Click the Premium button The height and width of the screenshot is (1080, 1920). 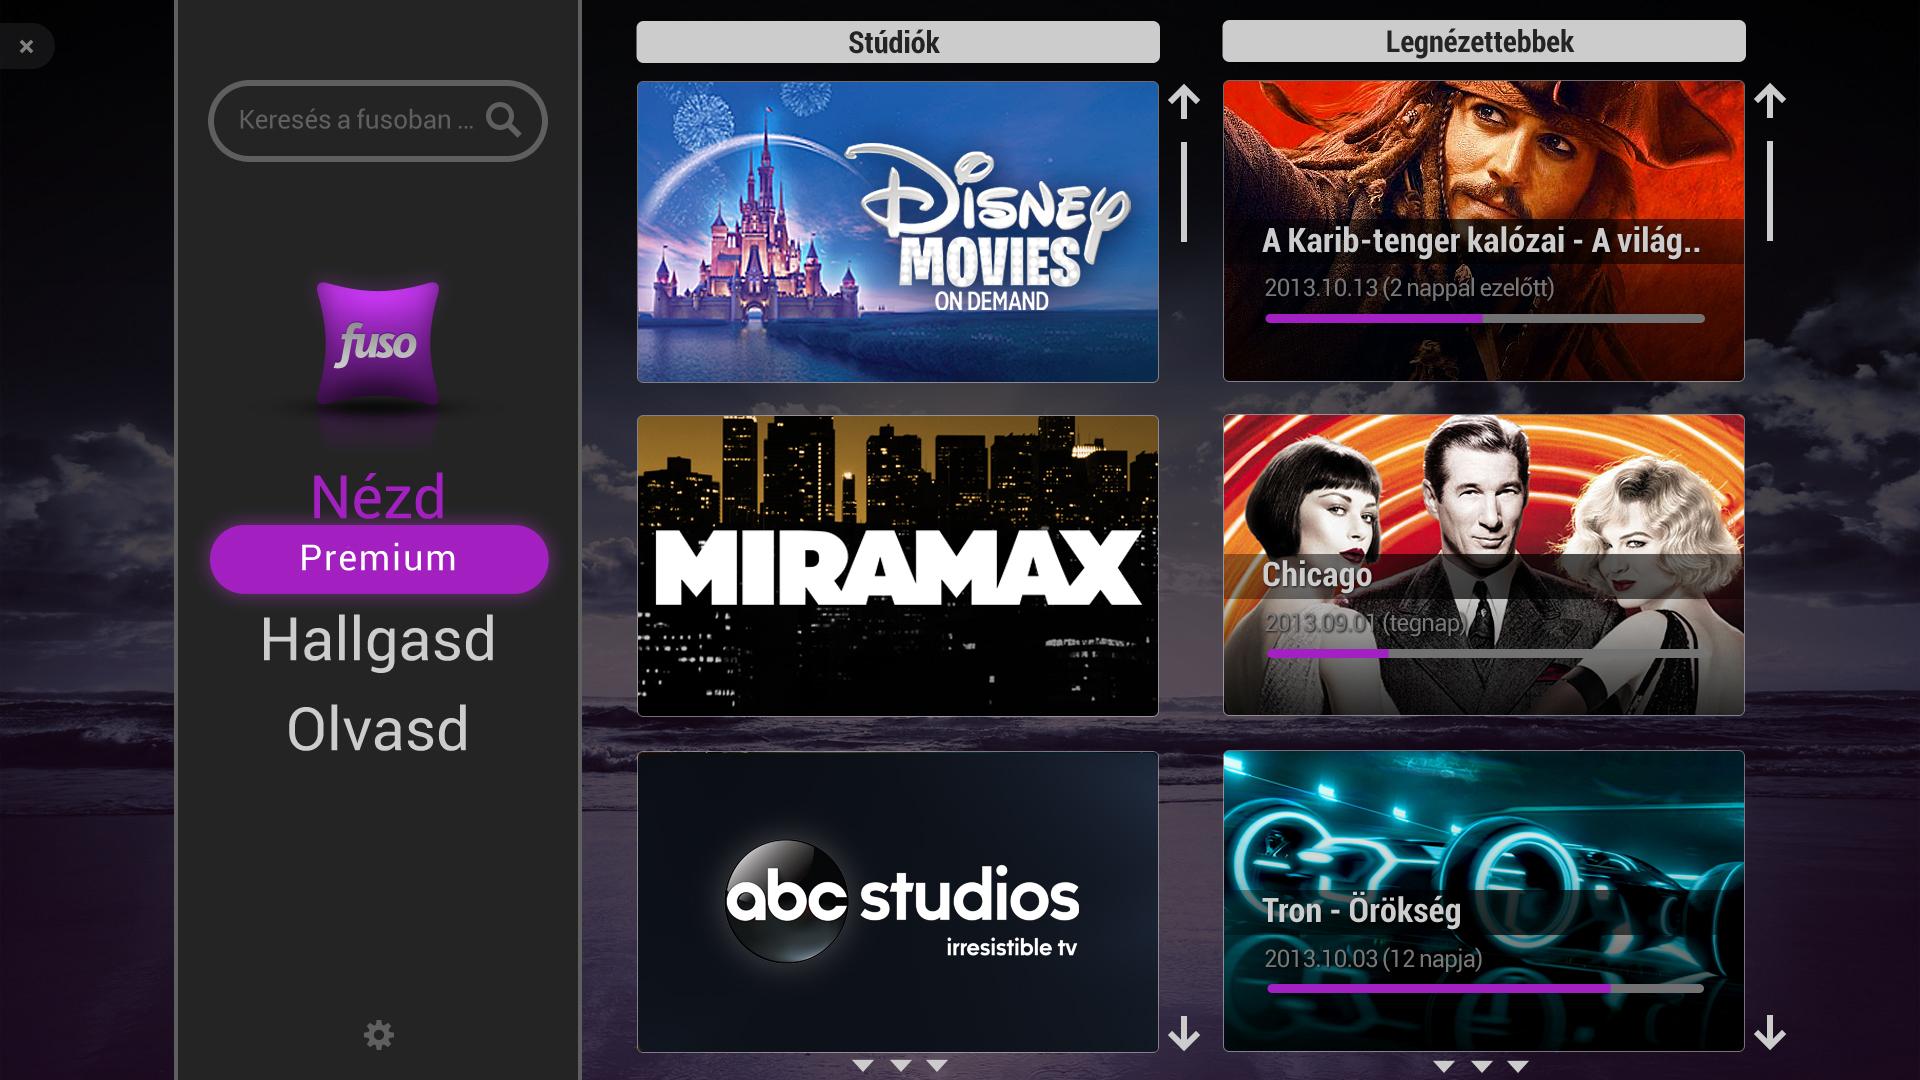tap(378, 559)
